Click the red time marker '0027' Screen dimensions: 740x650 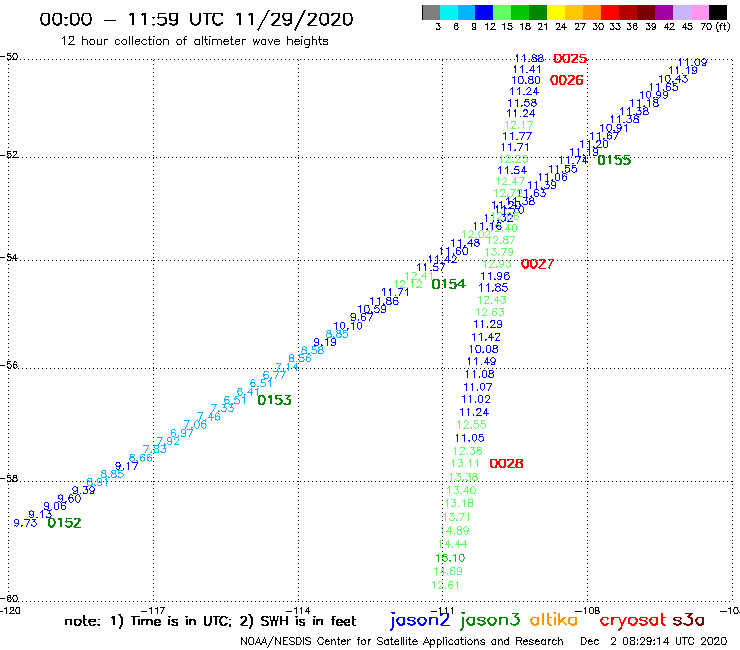tap(537, 264)
